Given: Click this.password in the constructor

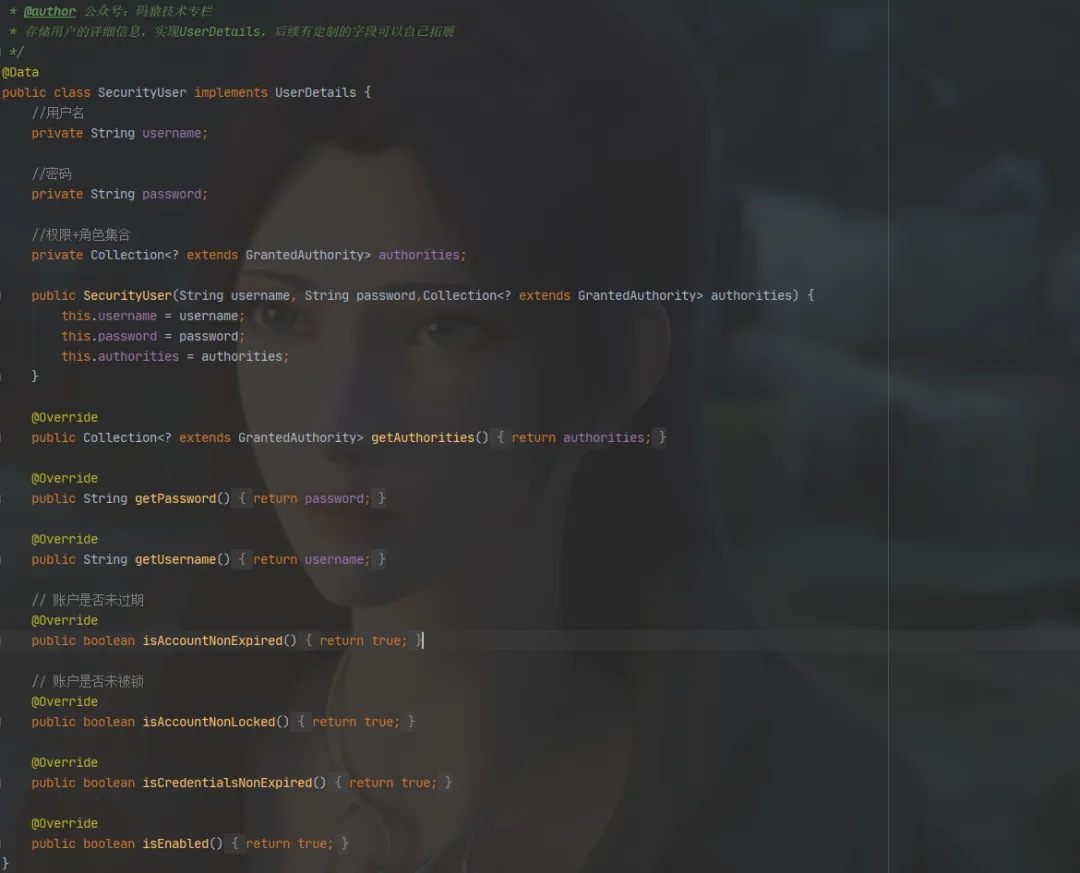Looking at the screenshot, I should [x=109, y=336].
